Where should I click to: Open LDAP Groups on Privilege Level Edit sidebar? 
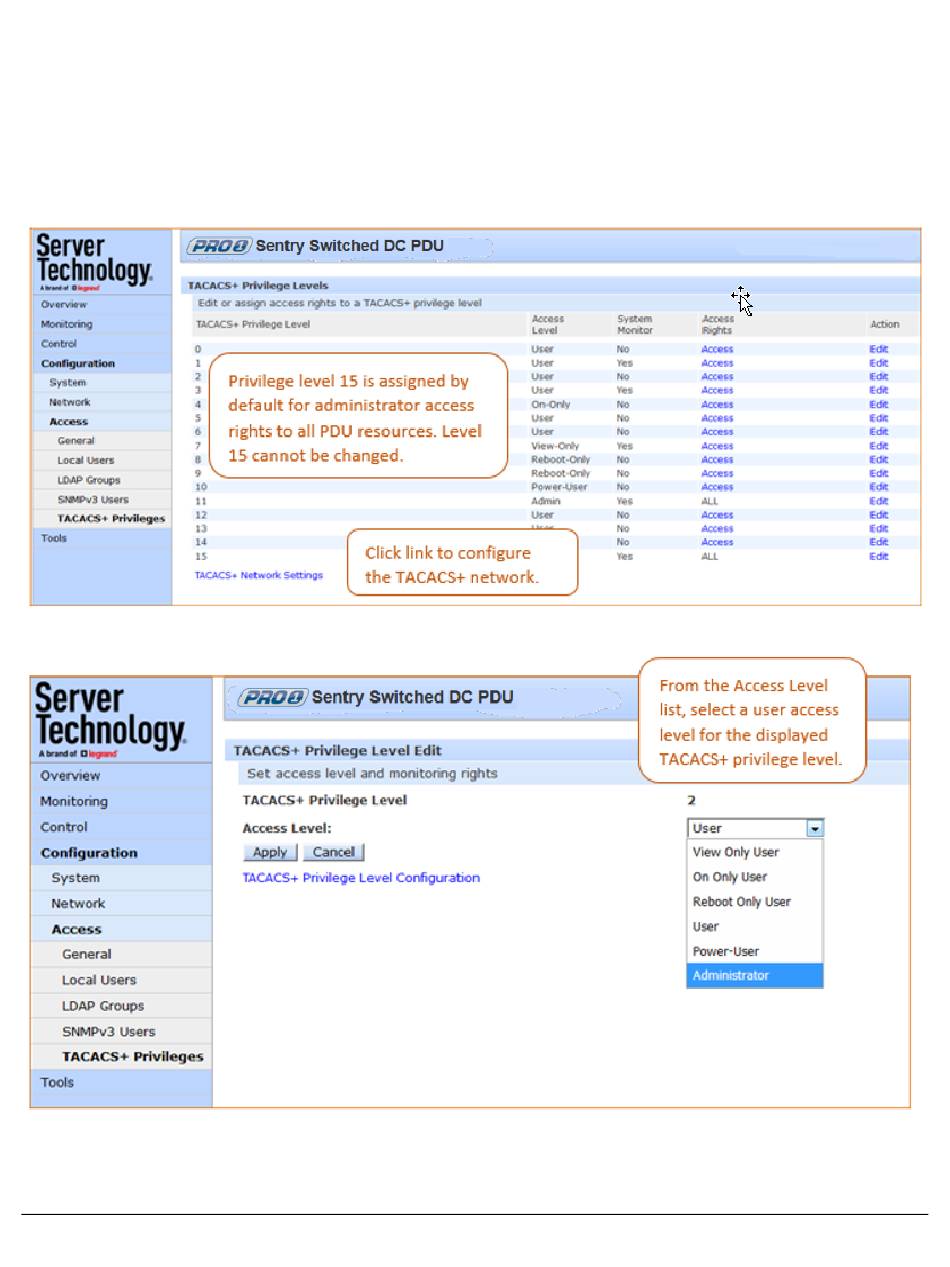point(103,1006)
